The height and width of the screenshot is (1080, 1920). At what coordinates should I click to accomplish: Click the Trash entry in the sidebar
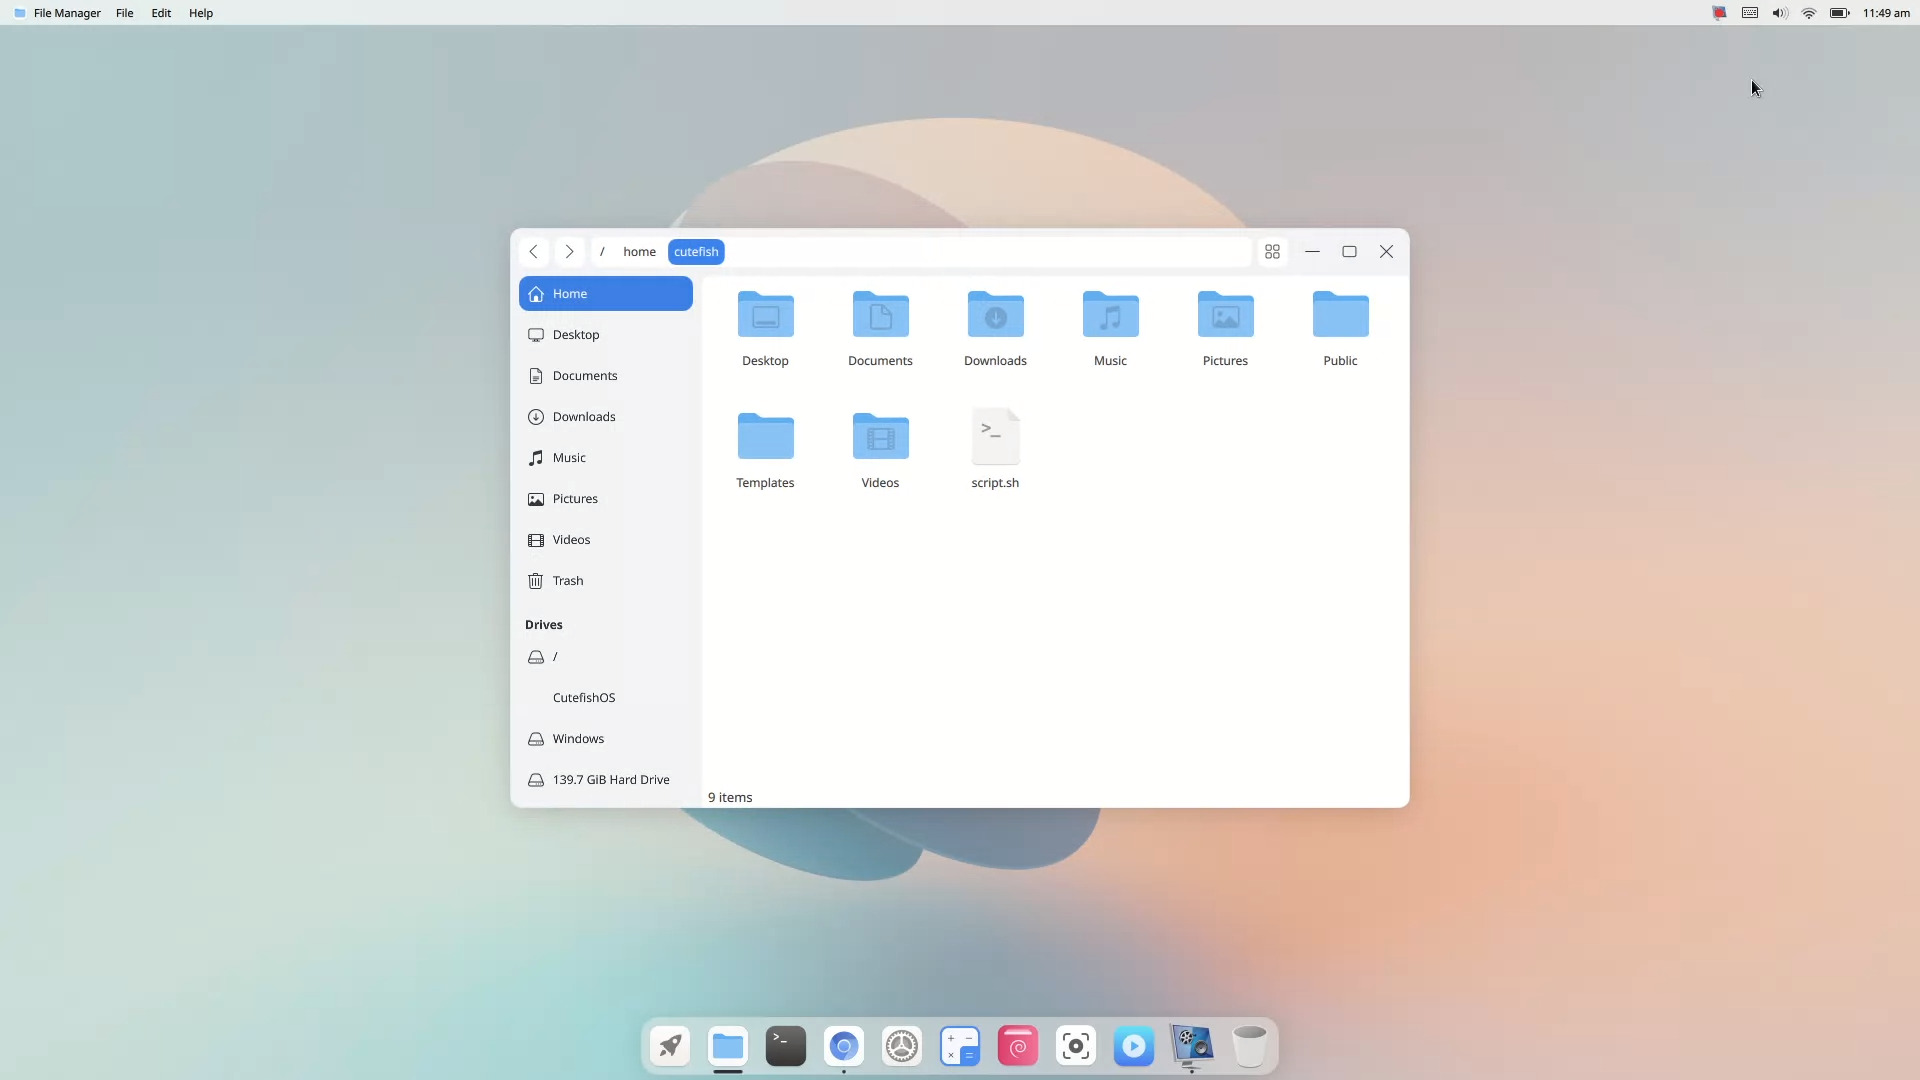tap(567, 581)
